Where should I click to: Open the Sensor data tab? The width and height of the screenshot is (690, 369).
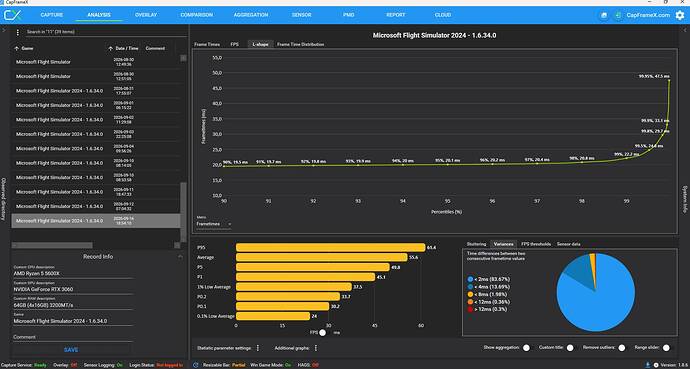coord(569,244)
